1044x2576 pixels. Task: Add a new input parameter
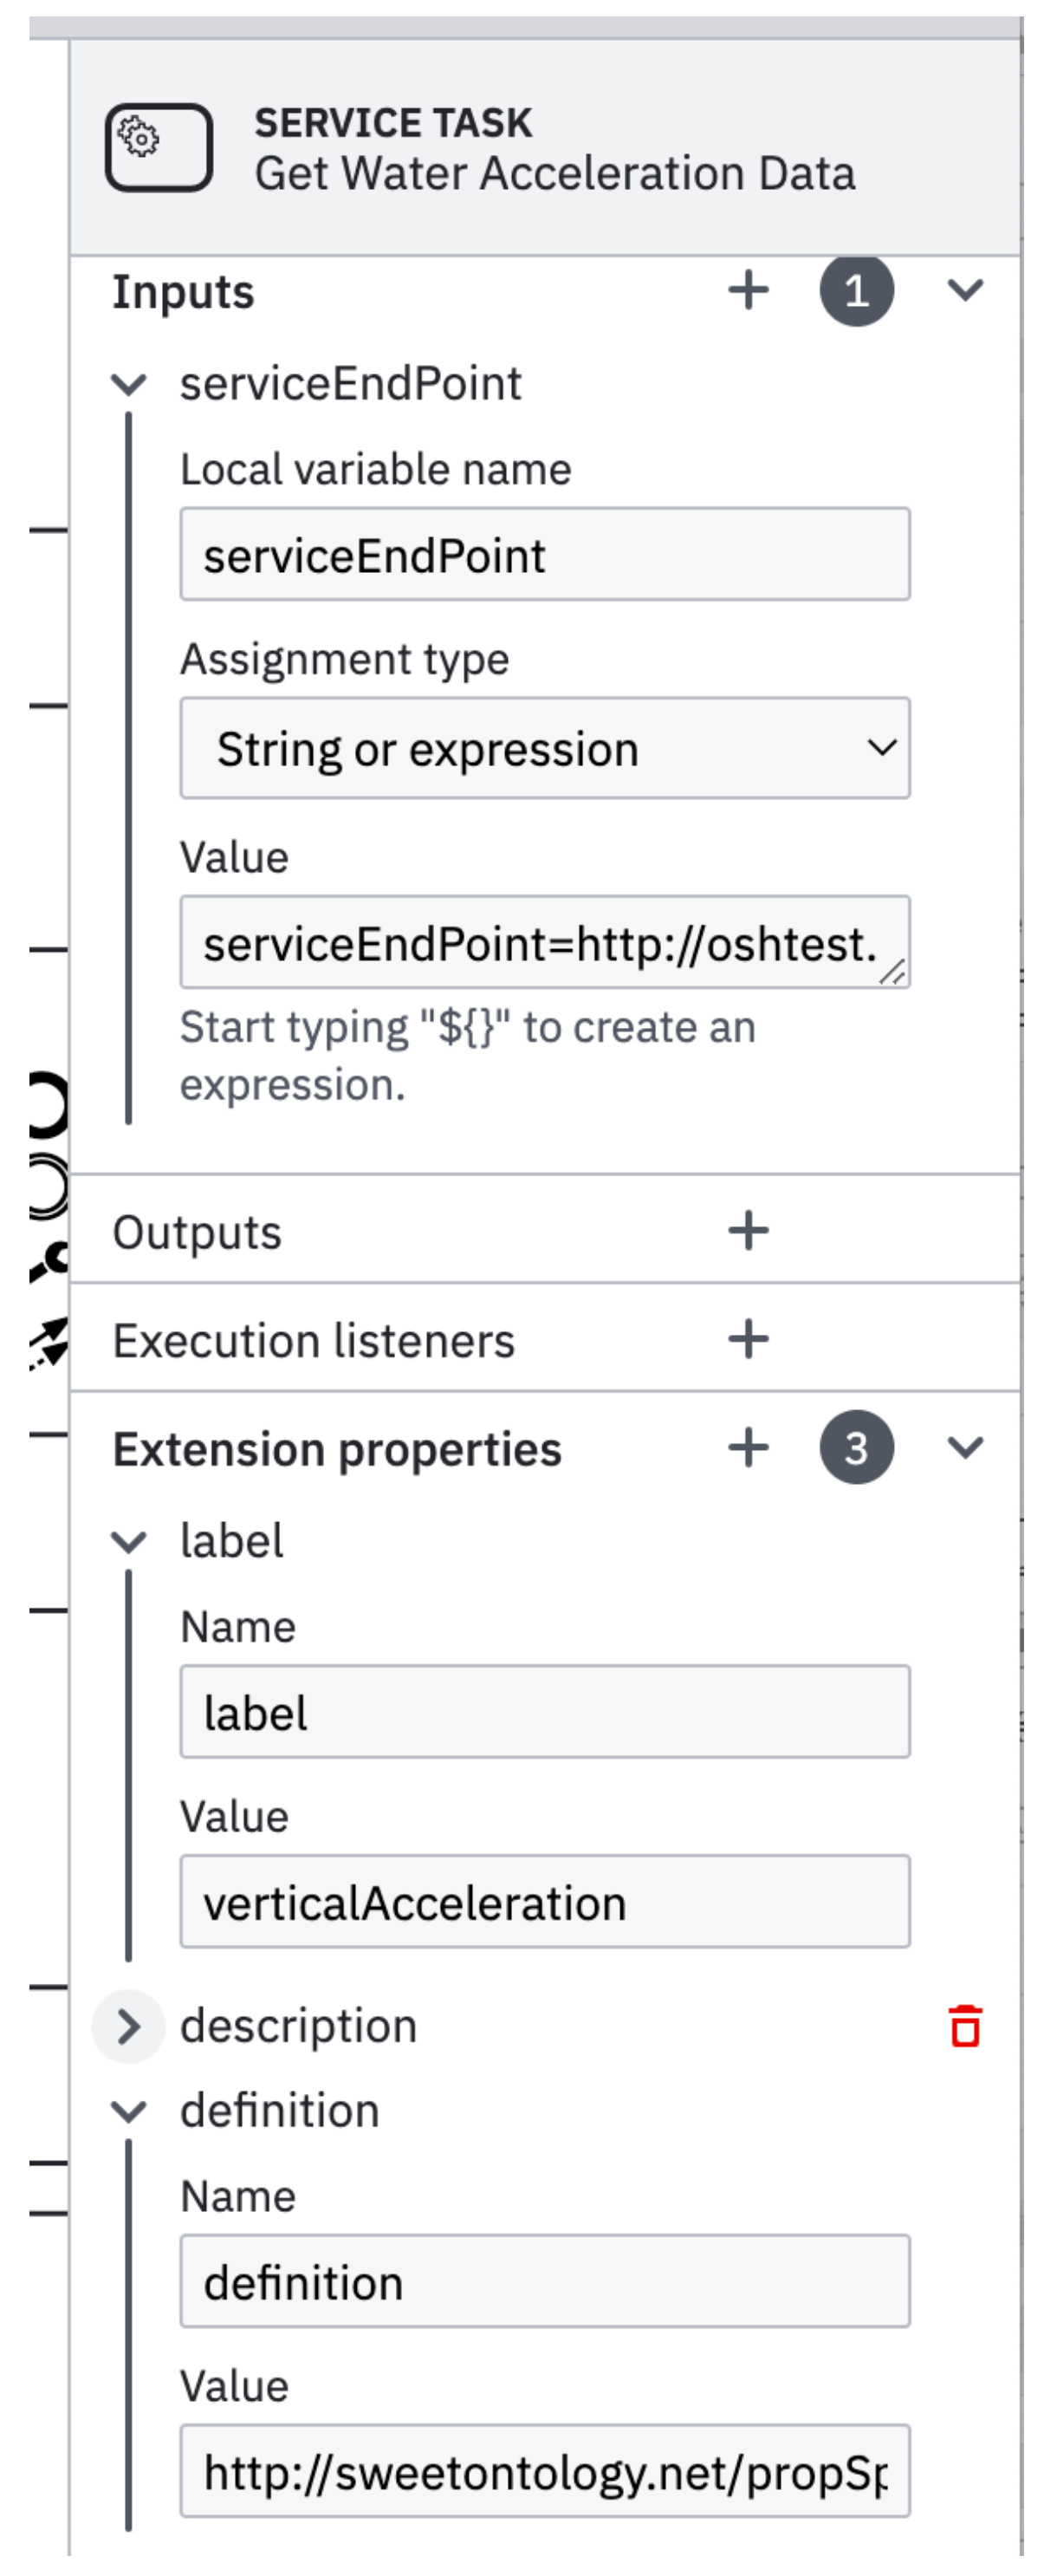(x=748, y=291)
